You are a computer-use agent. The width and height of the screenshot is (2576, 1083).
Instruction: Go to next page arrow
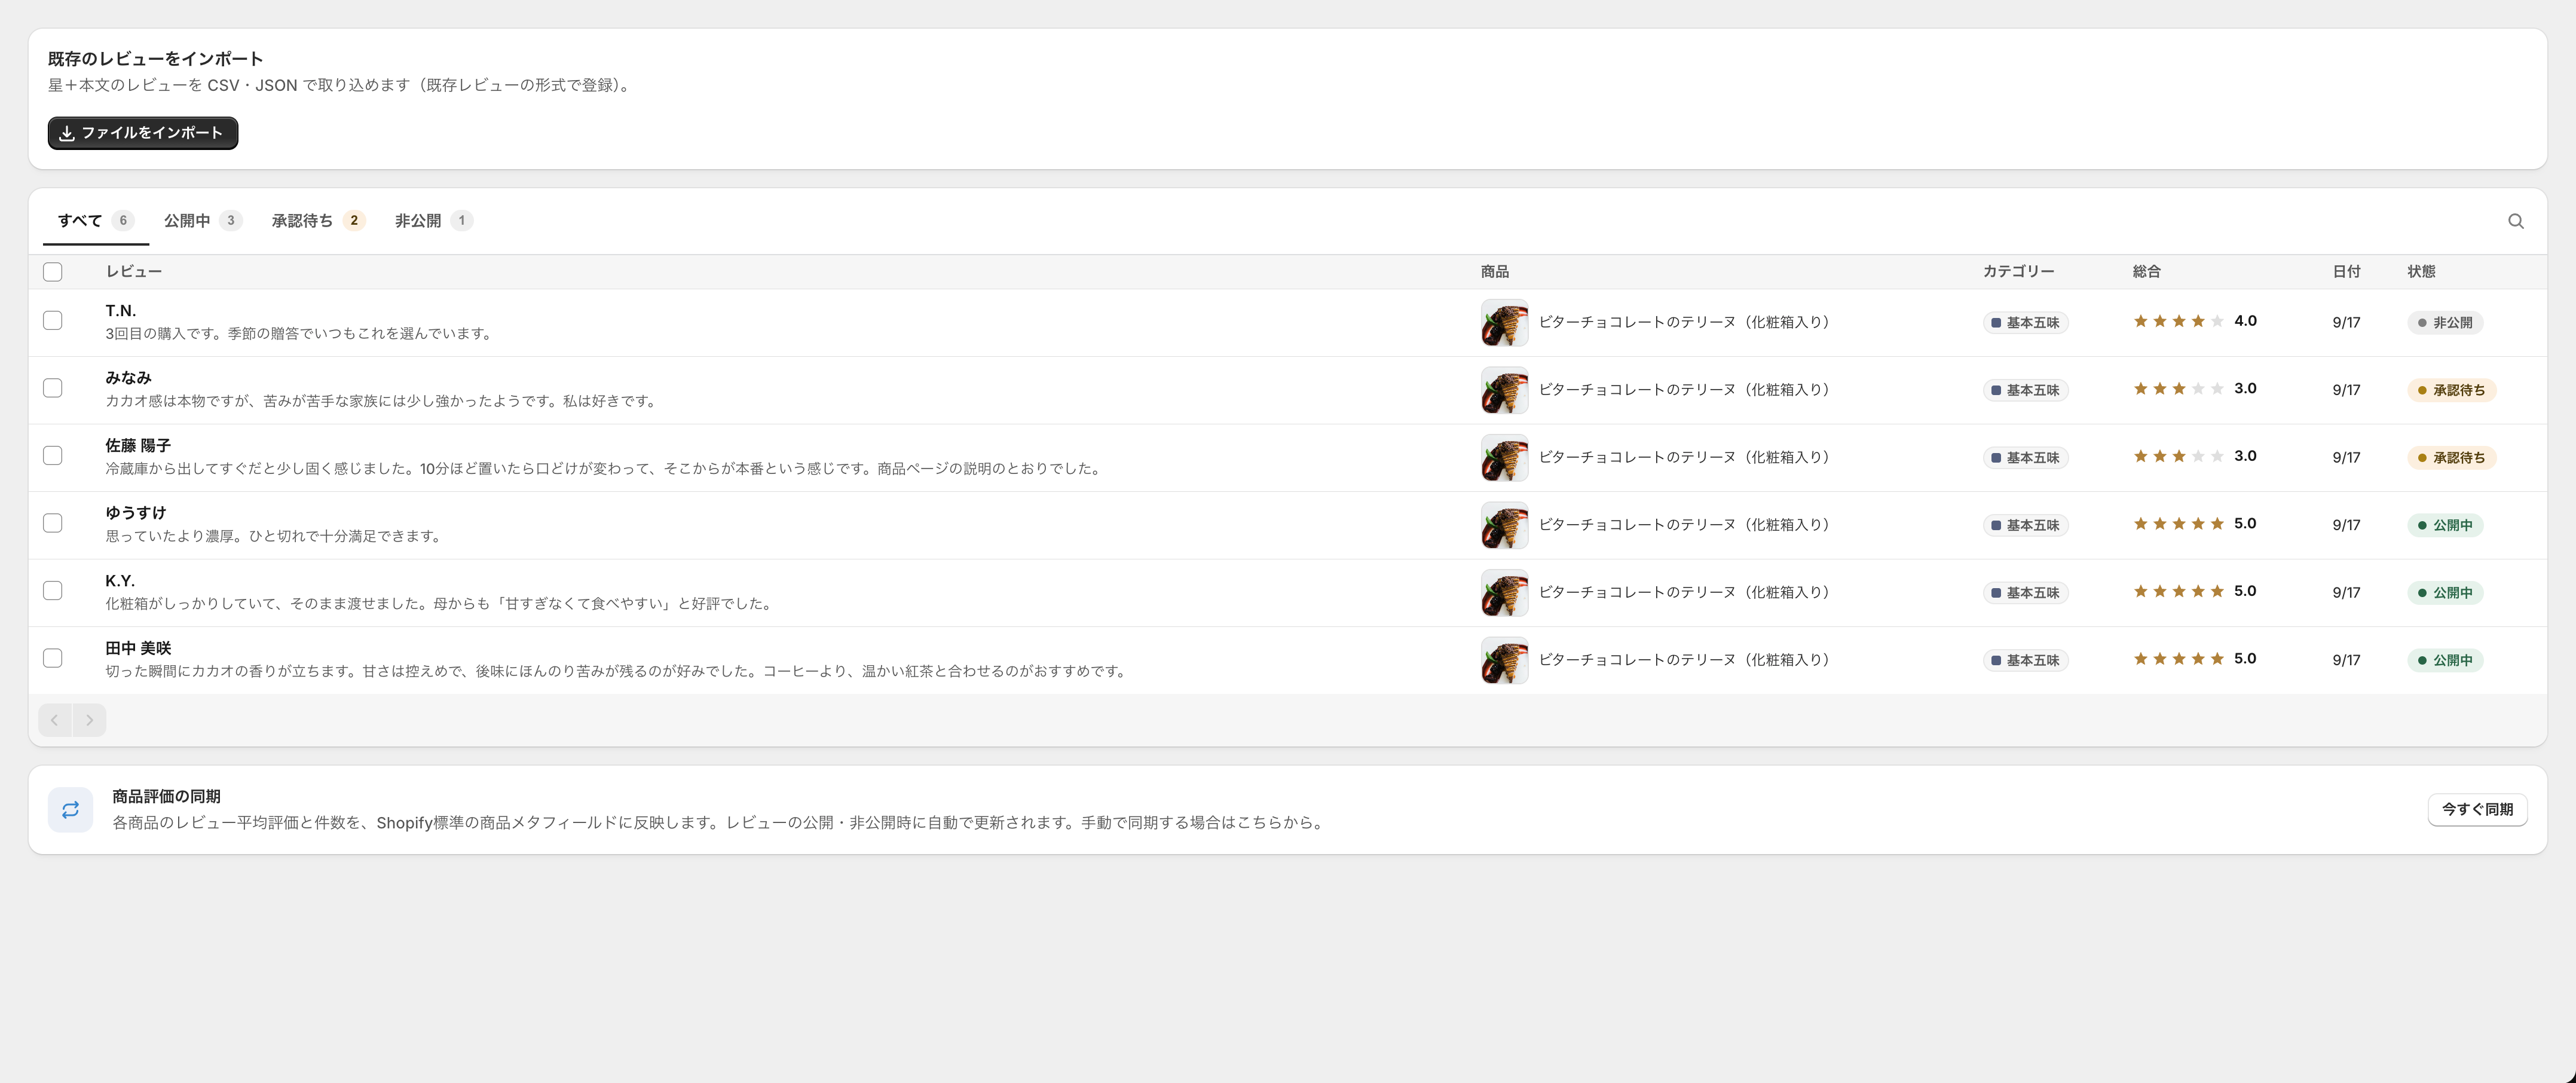point(89,720)
